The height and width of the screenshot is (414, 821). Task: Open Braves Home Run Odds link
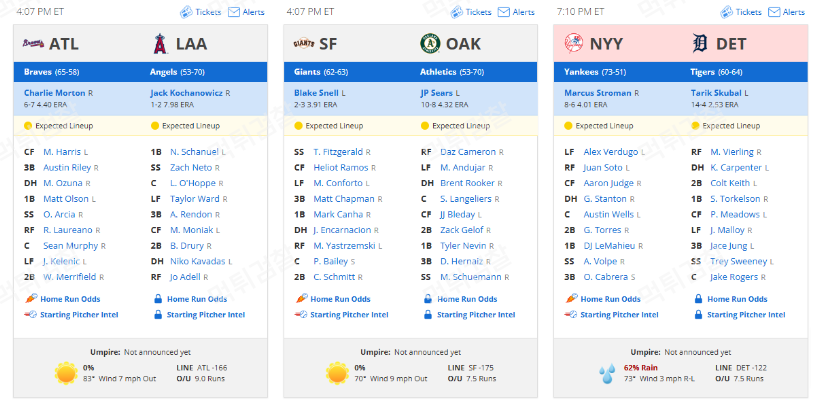click(x=70, y=299)
